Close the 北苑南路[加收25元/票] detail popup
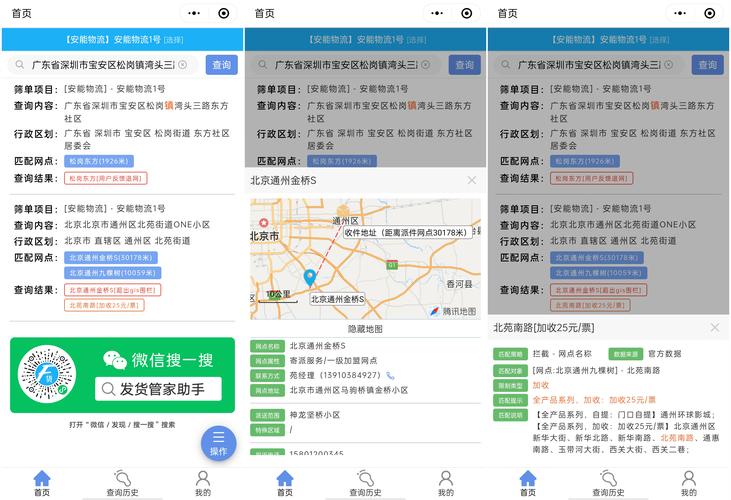The height and width of the screenshot is (500, 731). (x=715, y=328)
